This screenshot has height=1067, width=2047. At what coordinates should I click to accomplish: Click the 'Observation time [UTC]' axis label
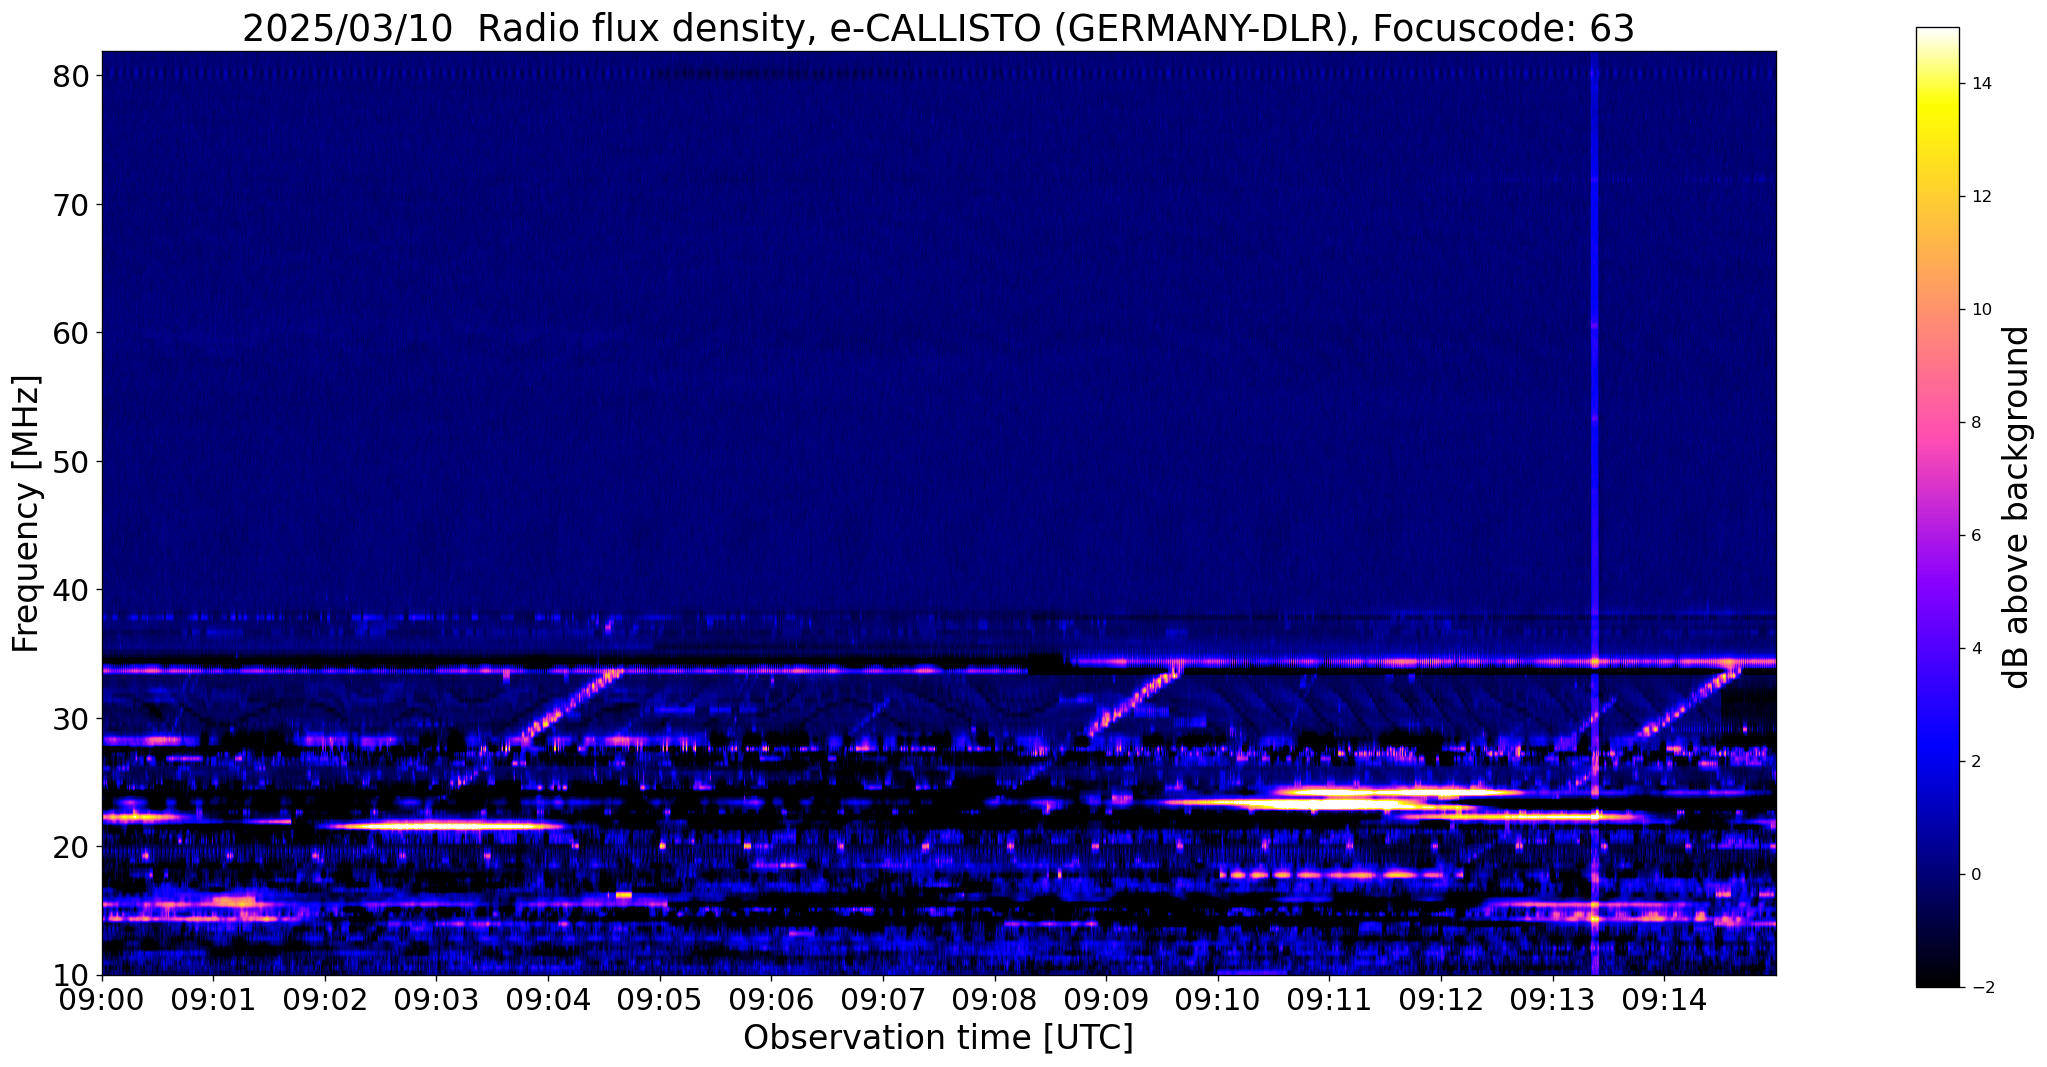click(938, 1038)
